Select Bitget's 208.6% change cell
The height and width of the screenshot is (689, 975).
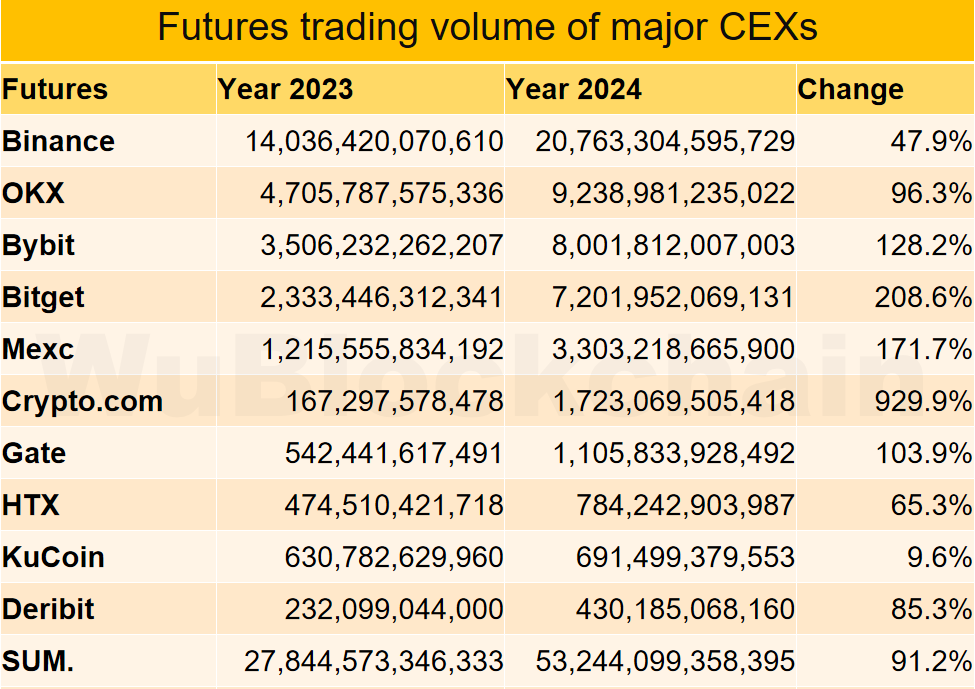(931, 297)
